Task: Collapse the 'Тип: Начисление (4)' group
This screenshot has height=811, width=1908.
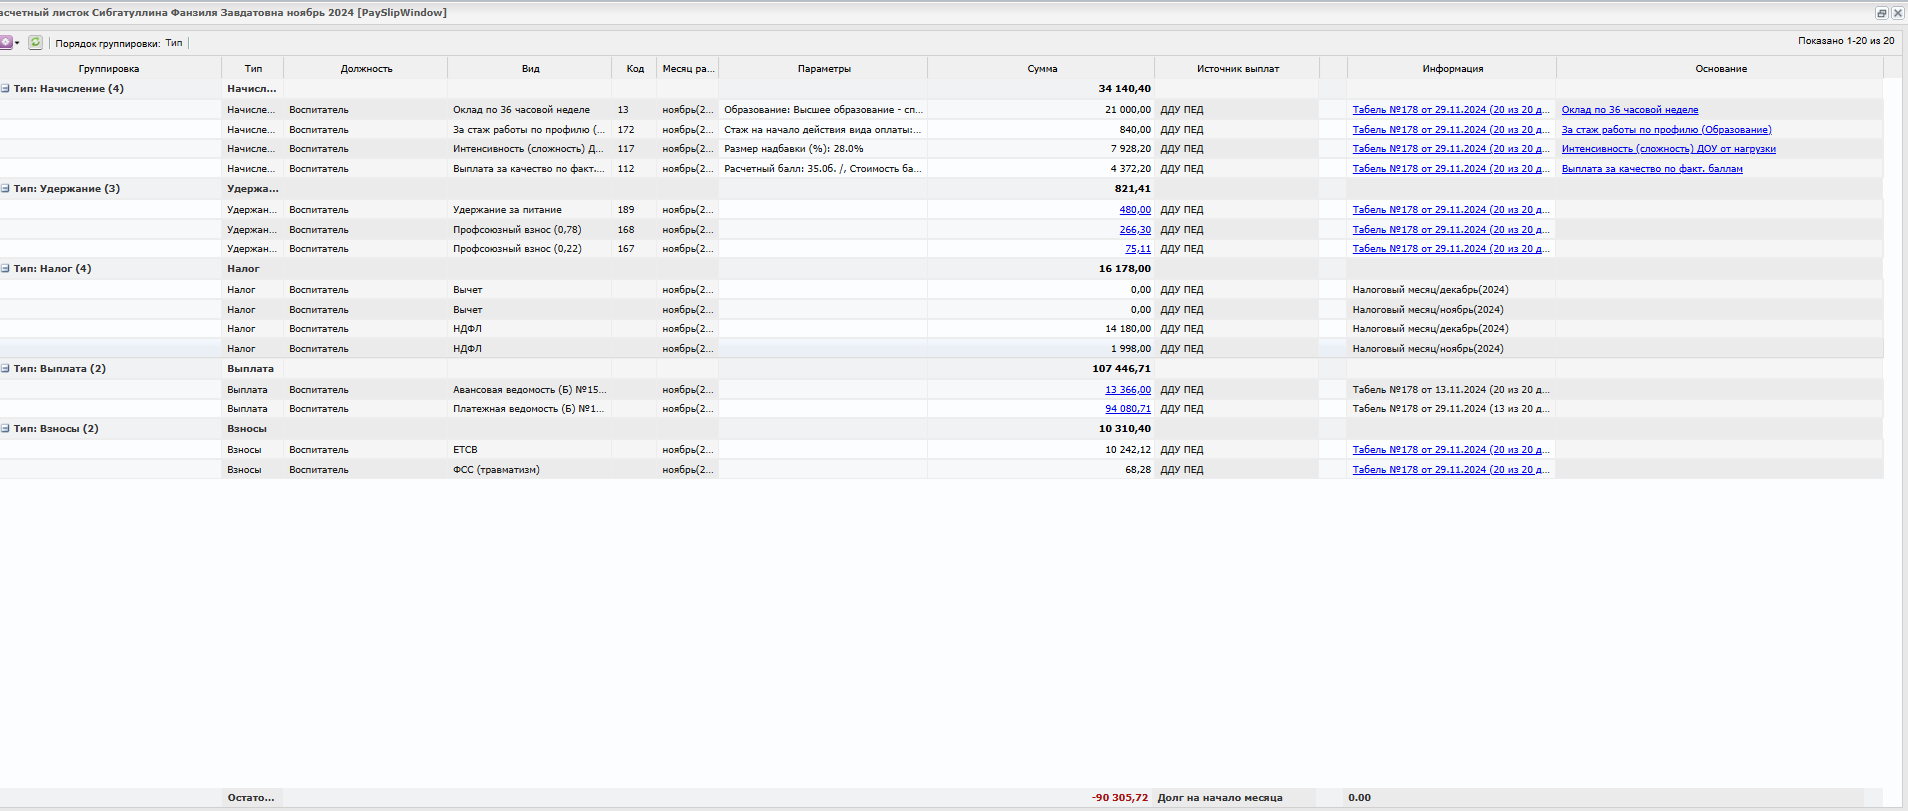Action: click(5, 89)
